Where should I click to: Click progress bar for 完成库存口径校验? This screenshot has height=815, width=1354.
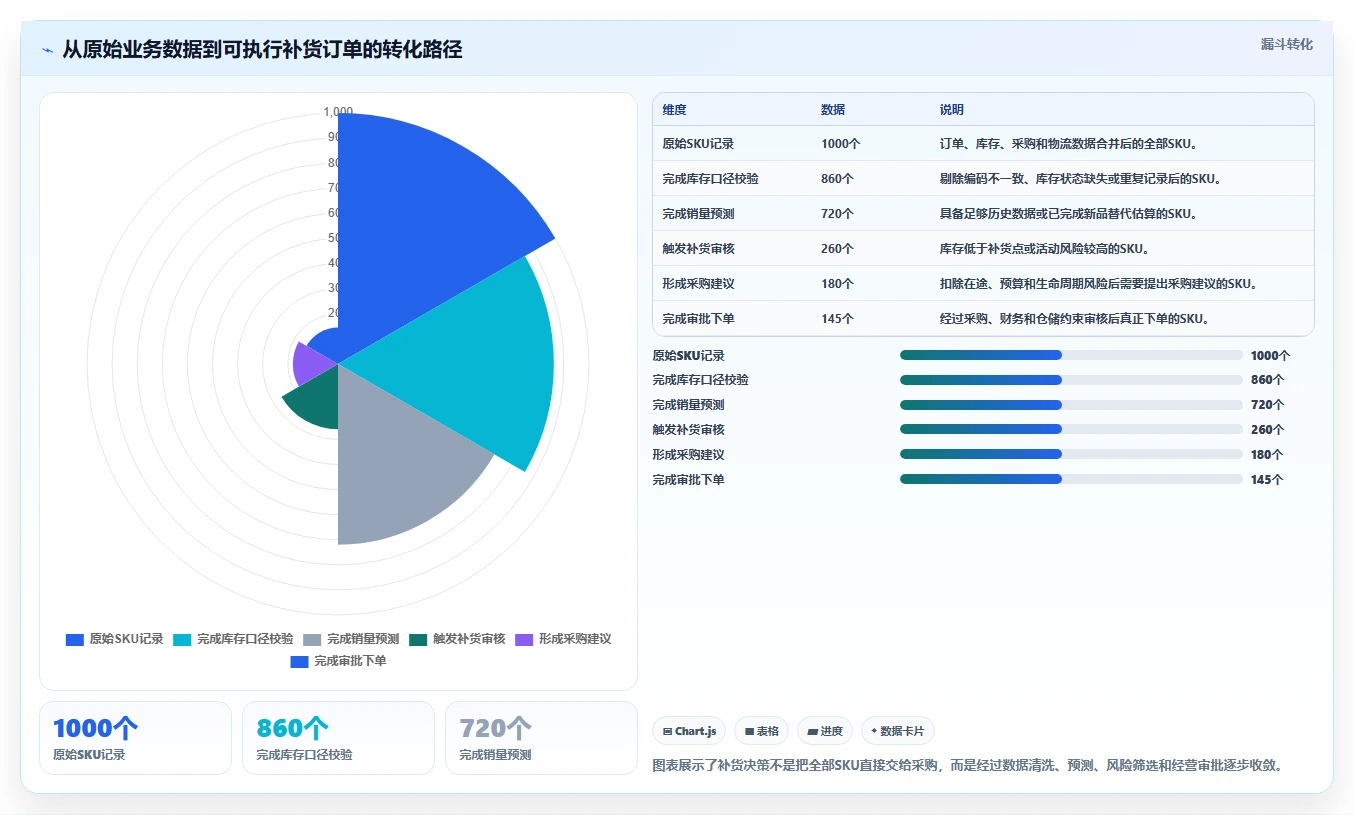pyautogui.click(x=1071, y=380)
